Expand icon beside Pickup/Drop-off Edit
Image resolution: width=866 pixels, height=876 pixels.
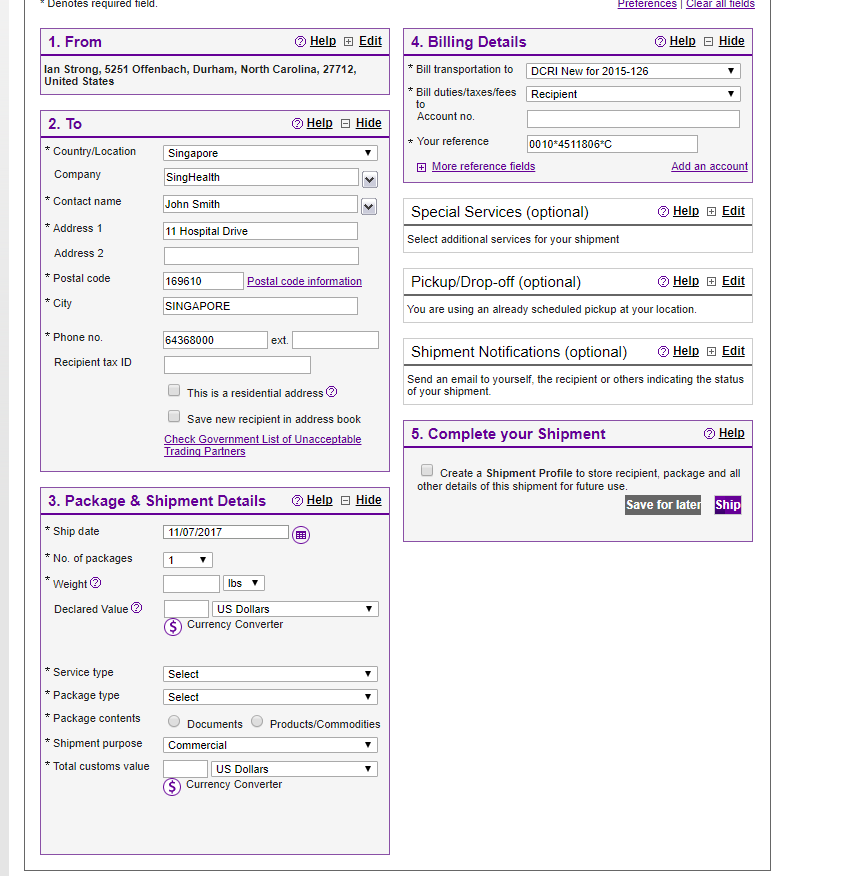point(711,282)
